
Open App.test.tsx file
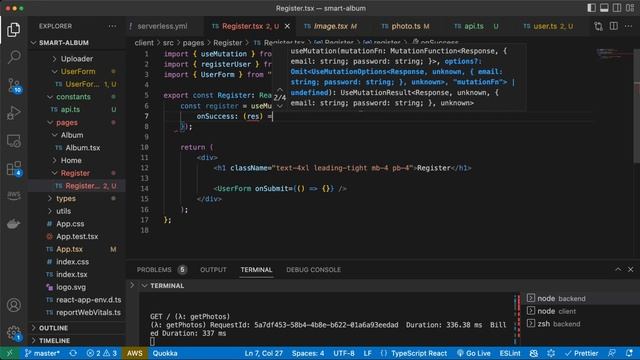[77, 236]
